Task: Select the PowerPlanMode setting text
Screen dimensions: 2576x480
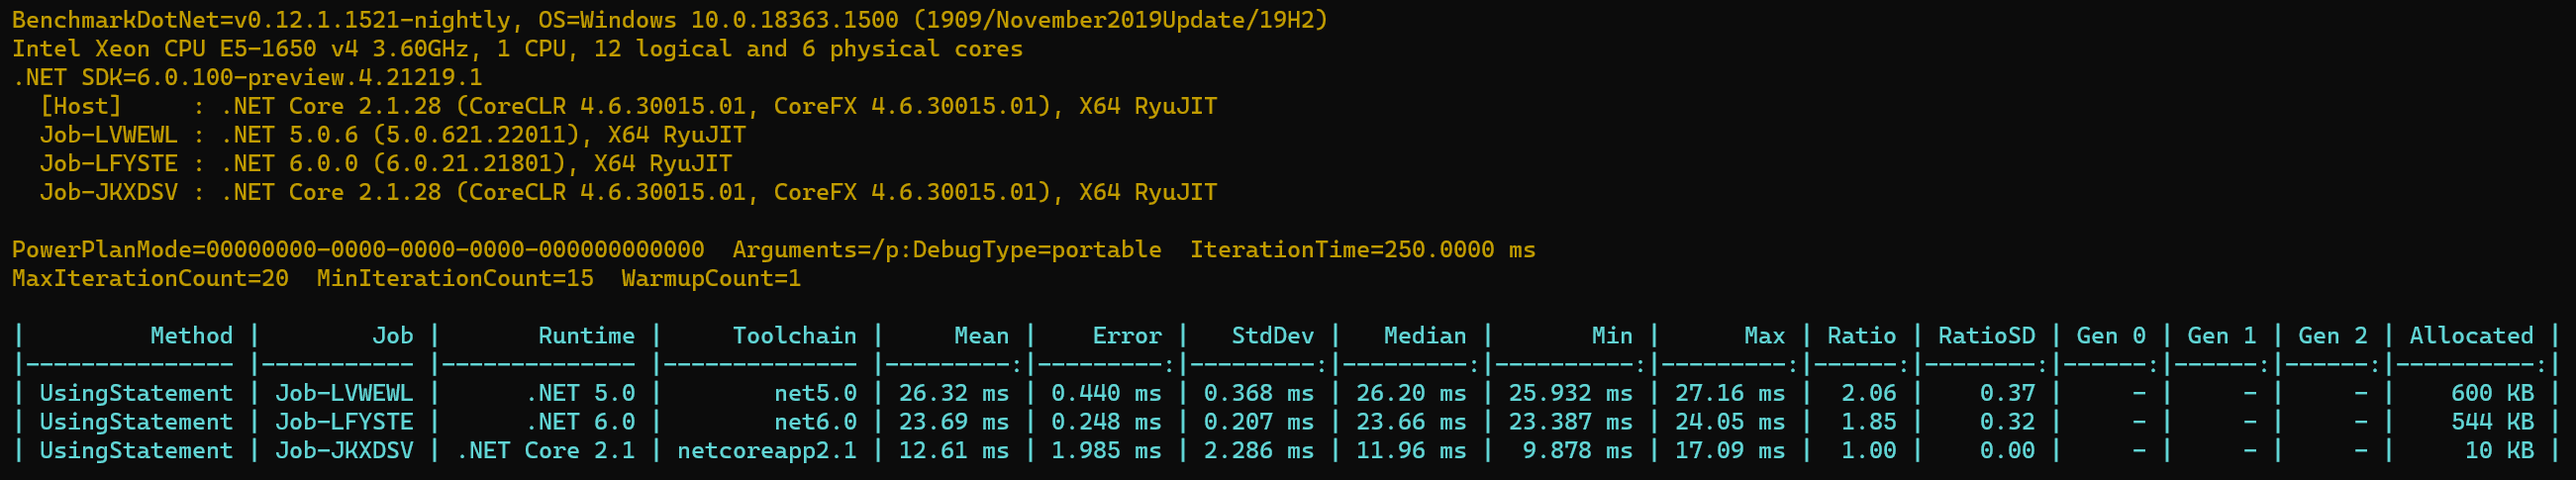Action: pyautogui.click(x=358, y=250)
